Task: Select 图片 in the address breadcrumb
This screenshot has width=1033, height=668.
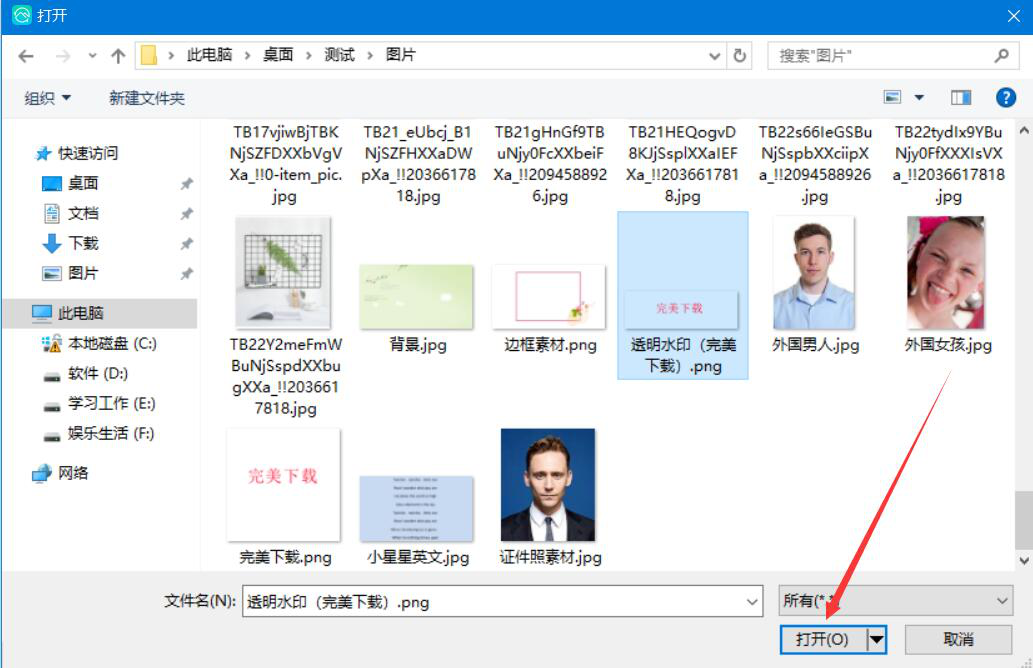Action: click(x=401, y=55)
